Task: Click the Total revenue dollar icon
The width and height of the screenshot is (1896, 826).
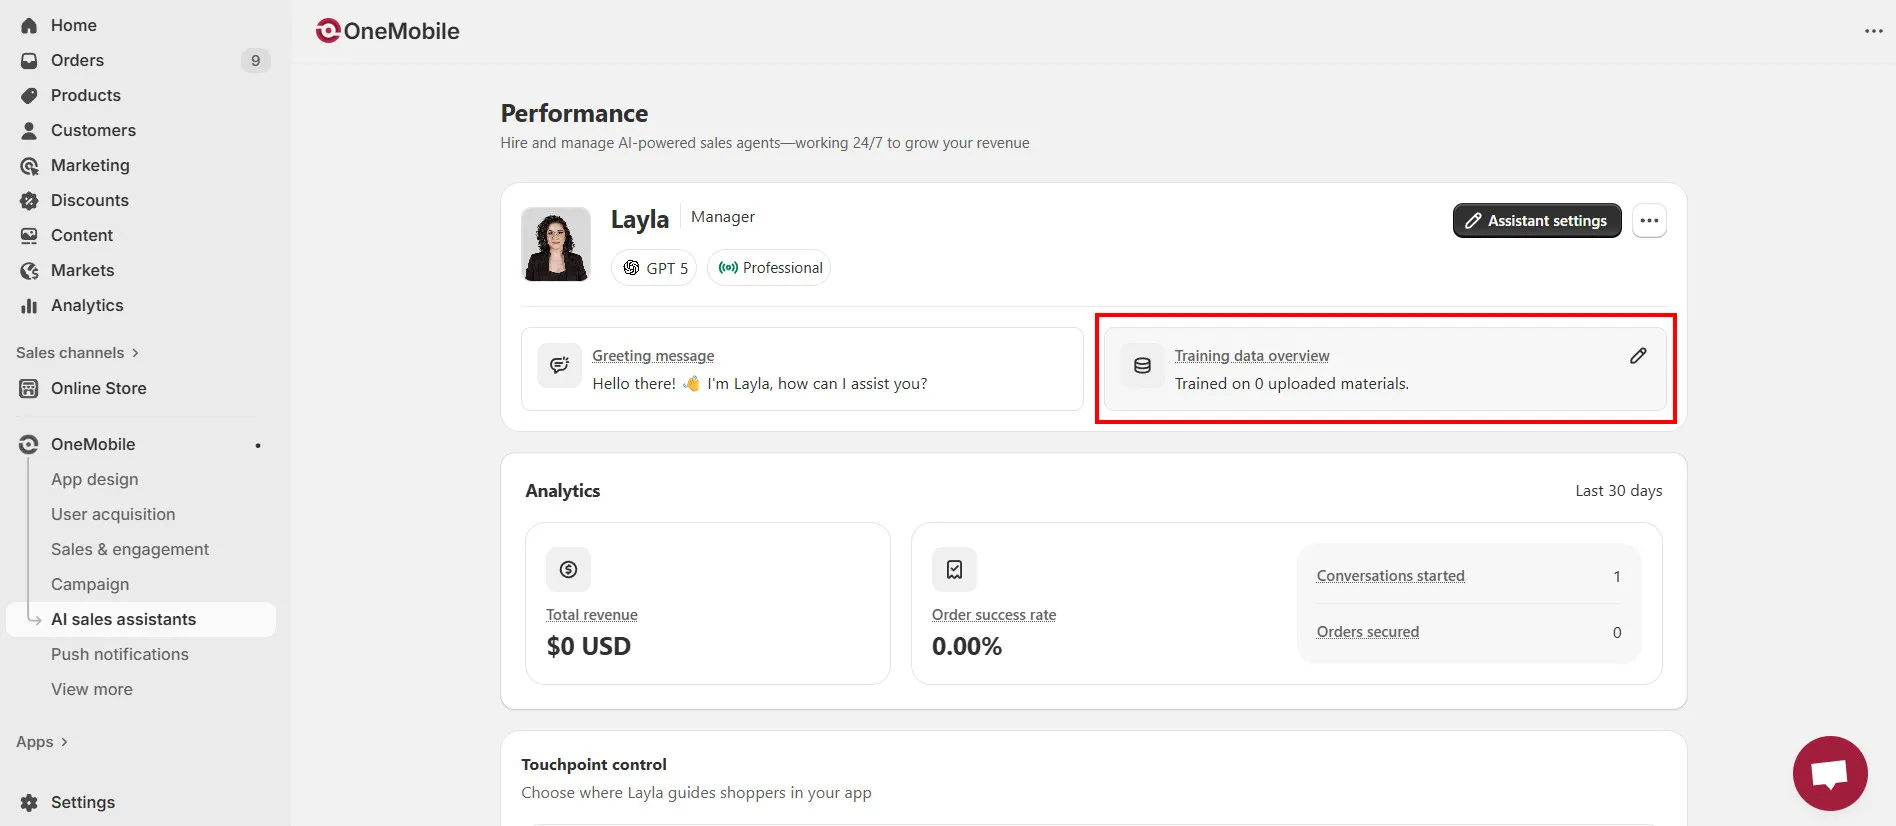Action: (568, 570)
